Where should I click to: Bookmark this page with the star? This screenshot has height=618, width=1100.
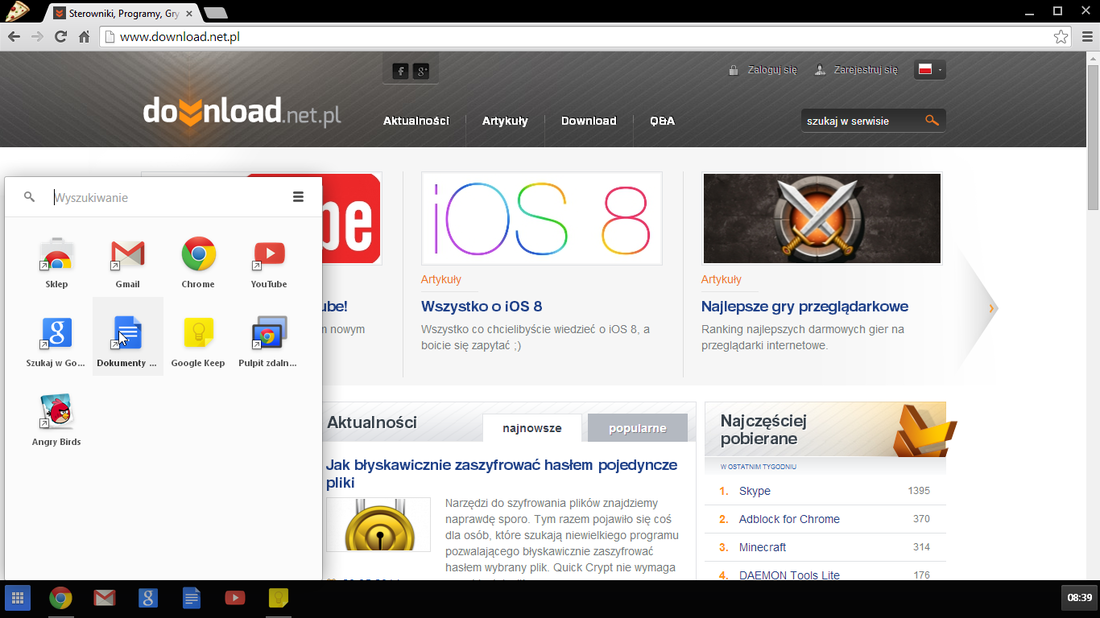1061,36
